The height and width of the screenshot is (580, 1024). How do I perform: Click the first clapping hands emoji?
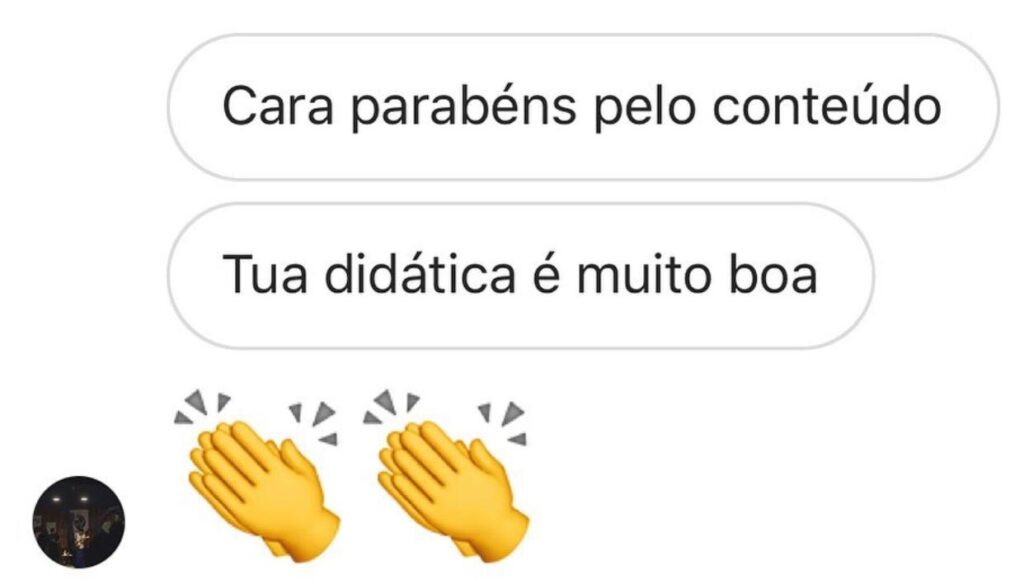[257, 476]
